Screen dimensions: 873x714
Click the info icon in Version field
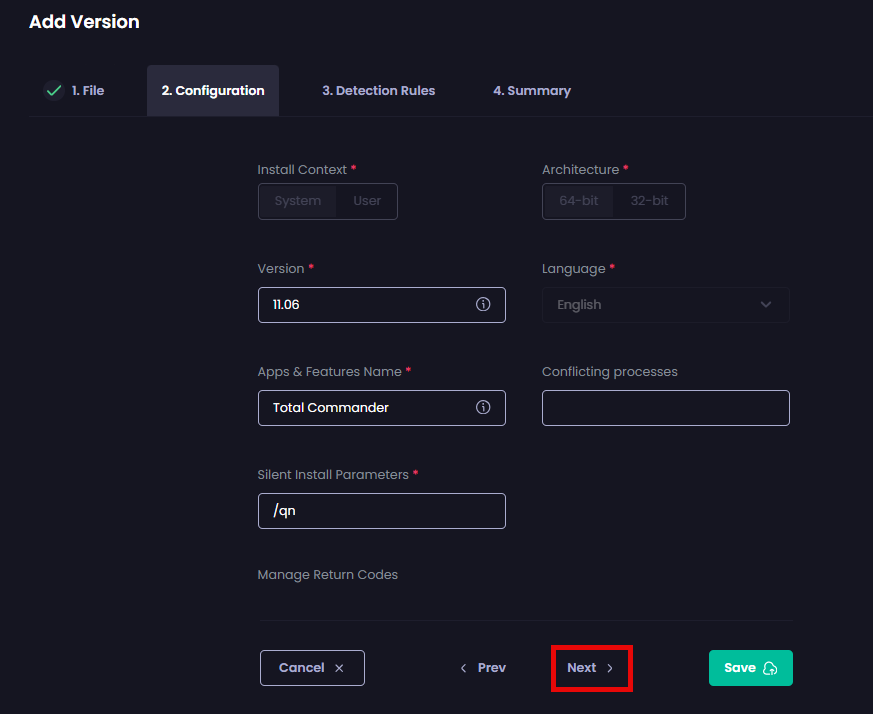(x=483, y=305)
